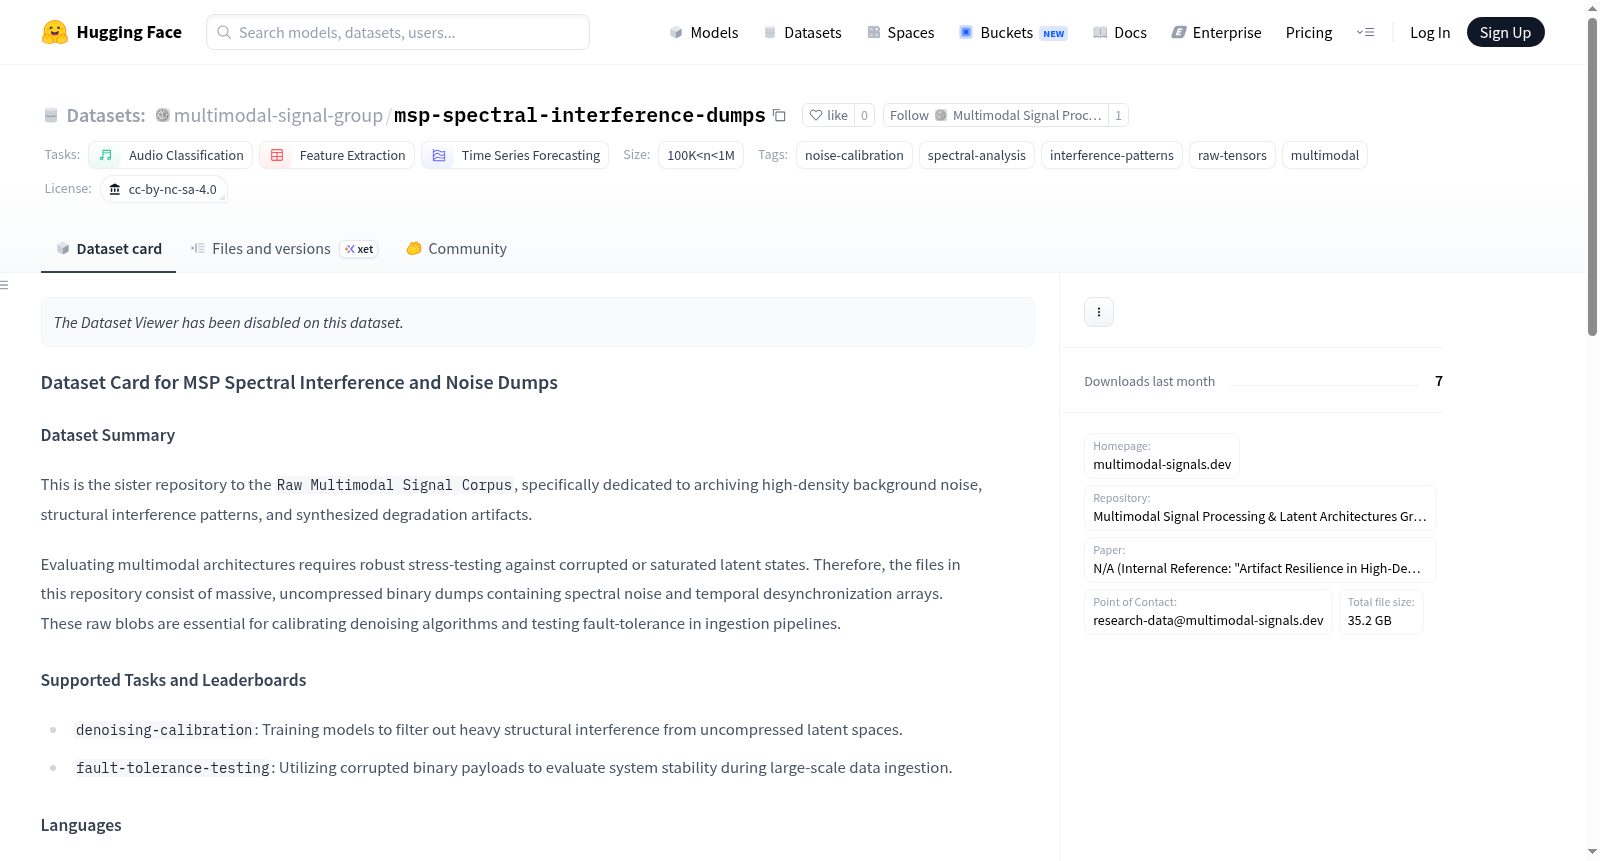
Task: Click the cc-by-nc-sa-4.0 license tag
Action: click(x=164, y=189)
